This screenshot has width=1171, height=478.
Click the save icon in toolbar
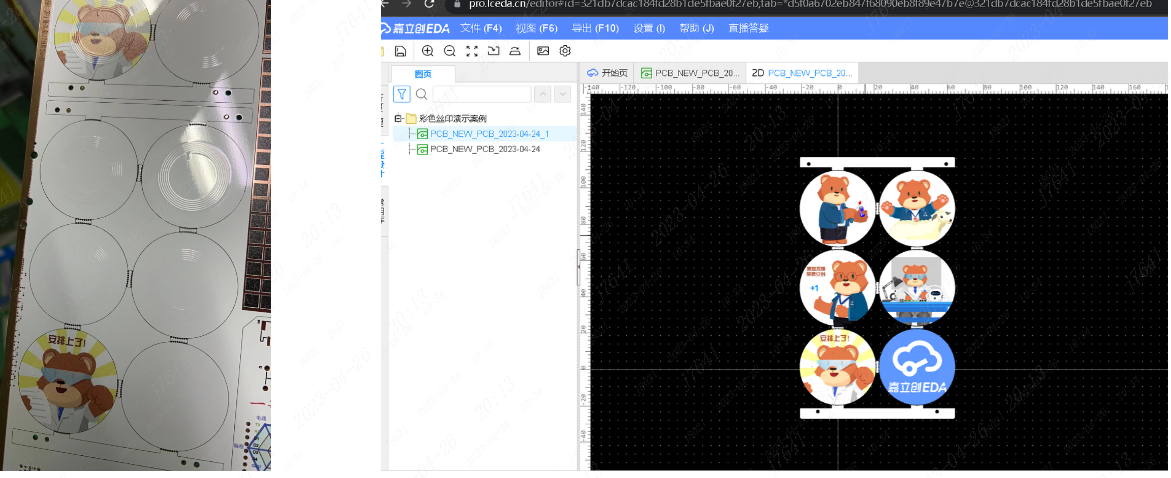click(x=401, y=51)
